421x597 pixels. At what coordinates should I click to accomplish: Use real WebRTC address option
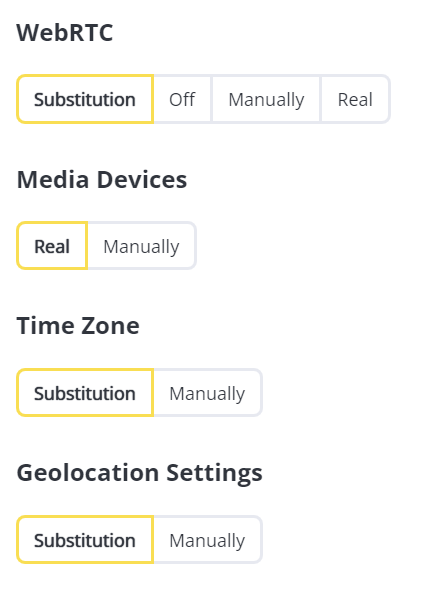tap(356, 99)
